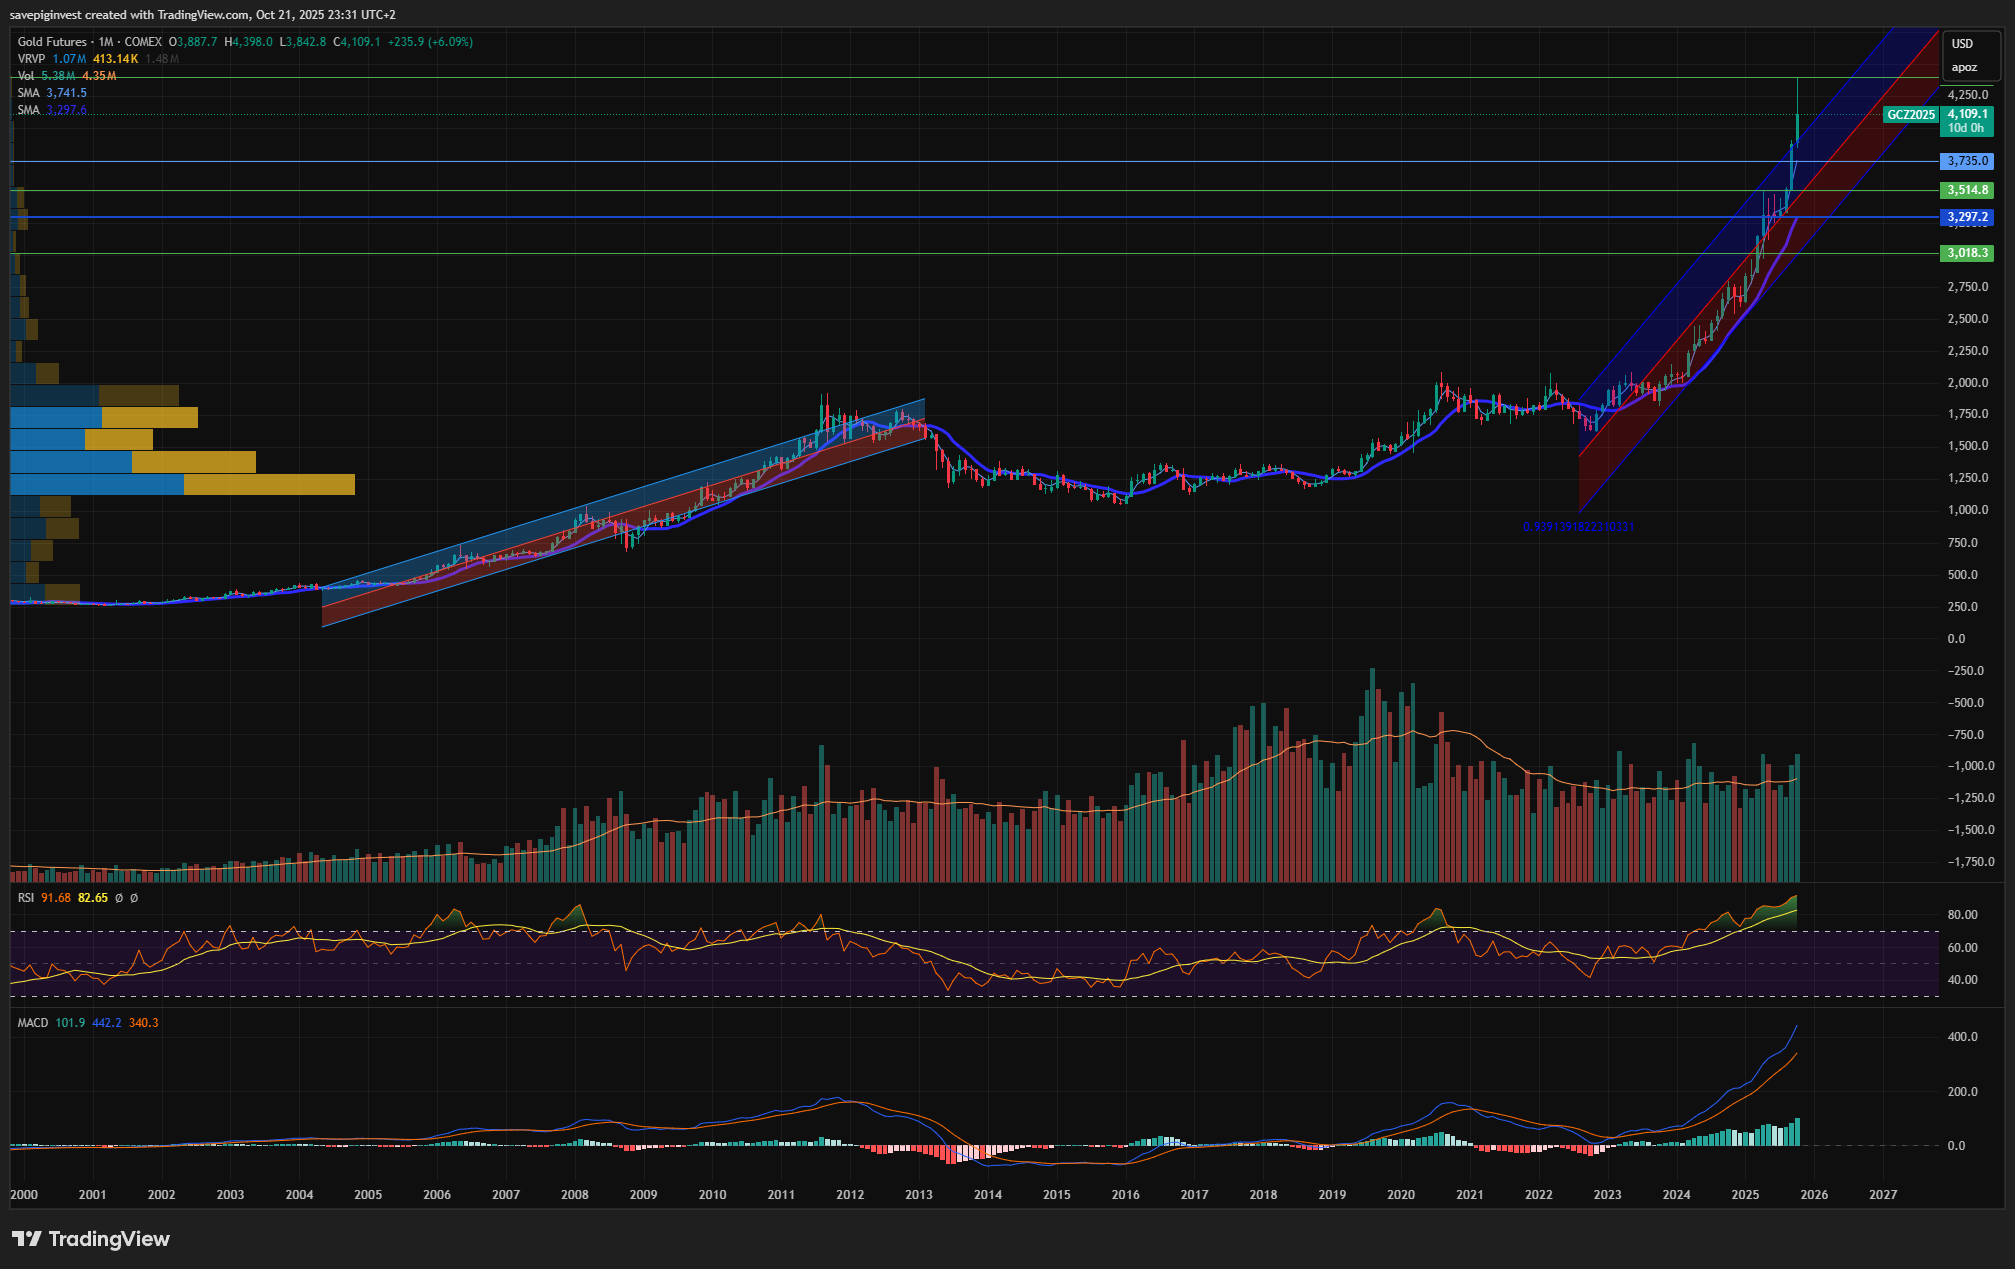Image resolution: width=2015 pixels, height=1269 pixels.
Task: Click the 2020 label on time axis
Action: (x=1400, y=1195)
